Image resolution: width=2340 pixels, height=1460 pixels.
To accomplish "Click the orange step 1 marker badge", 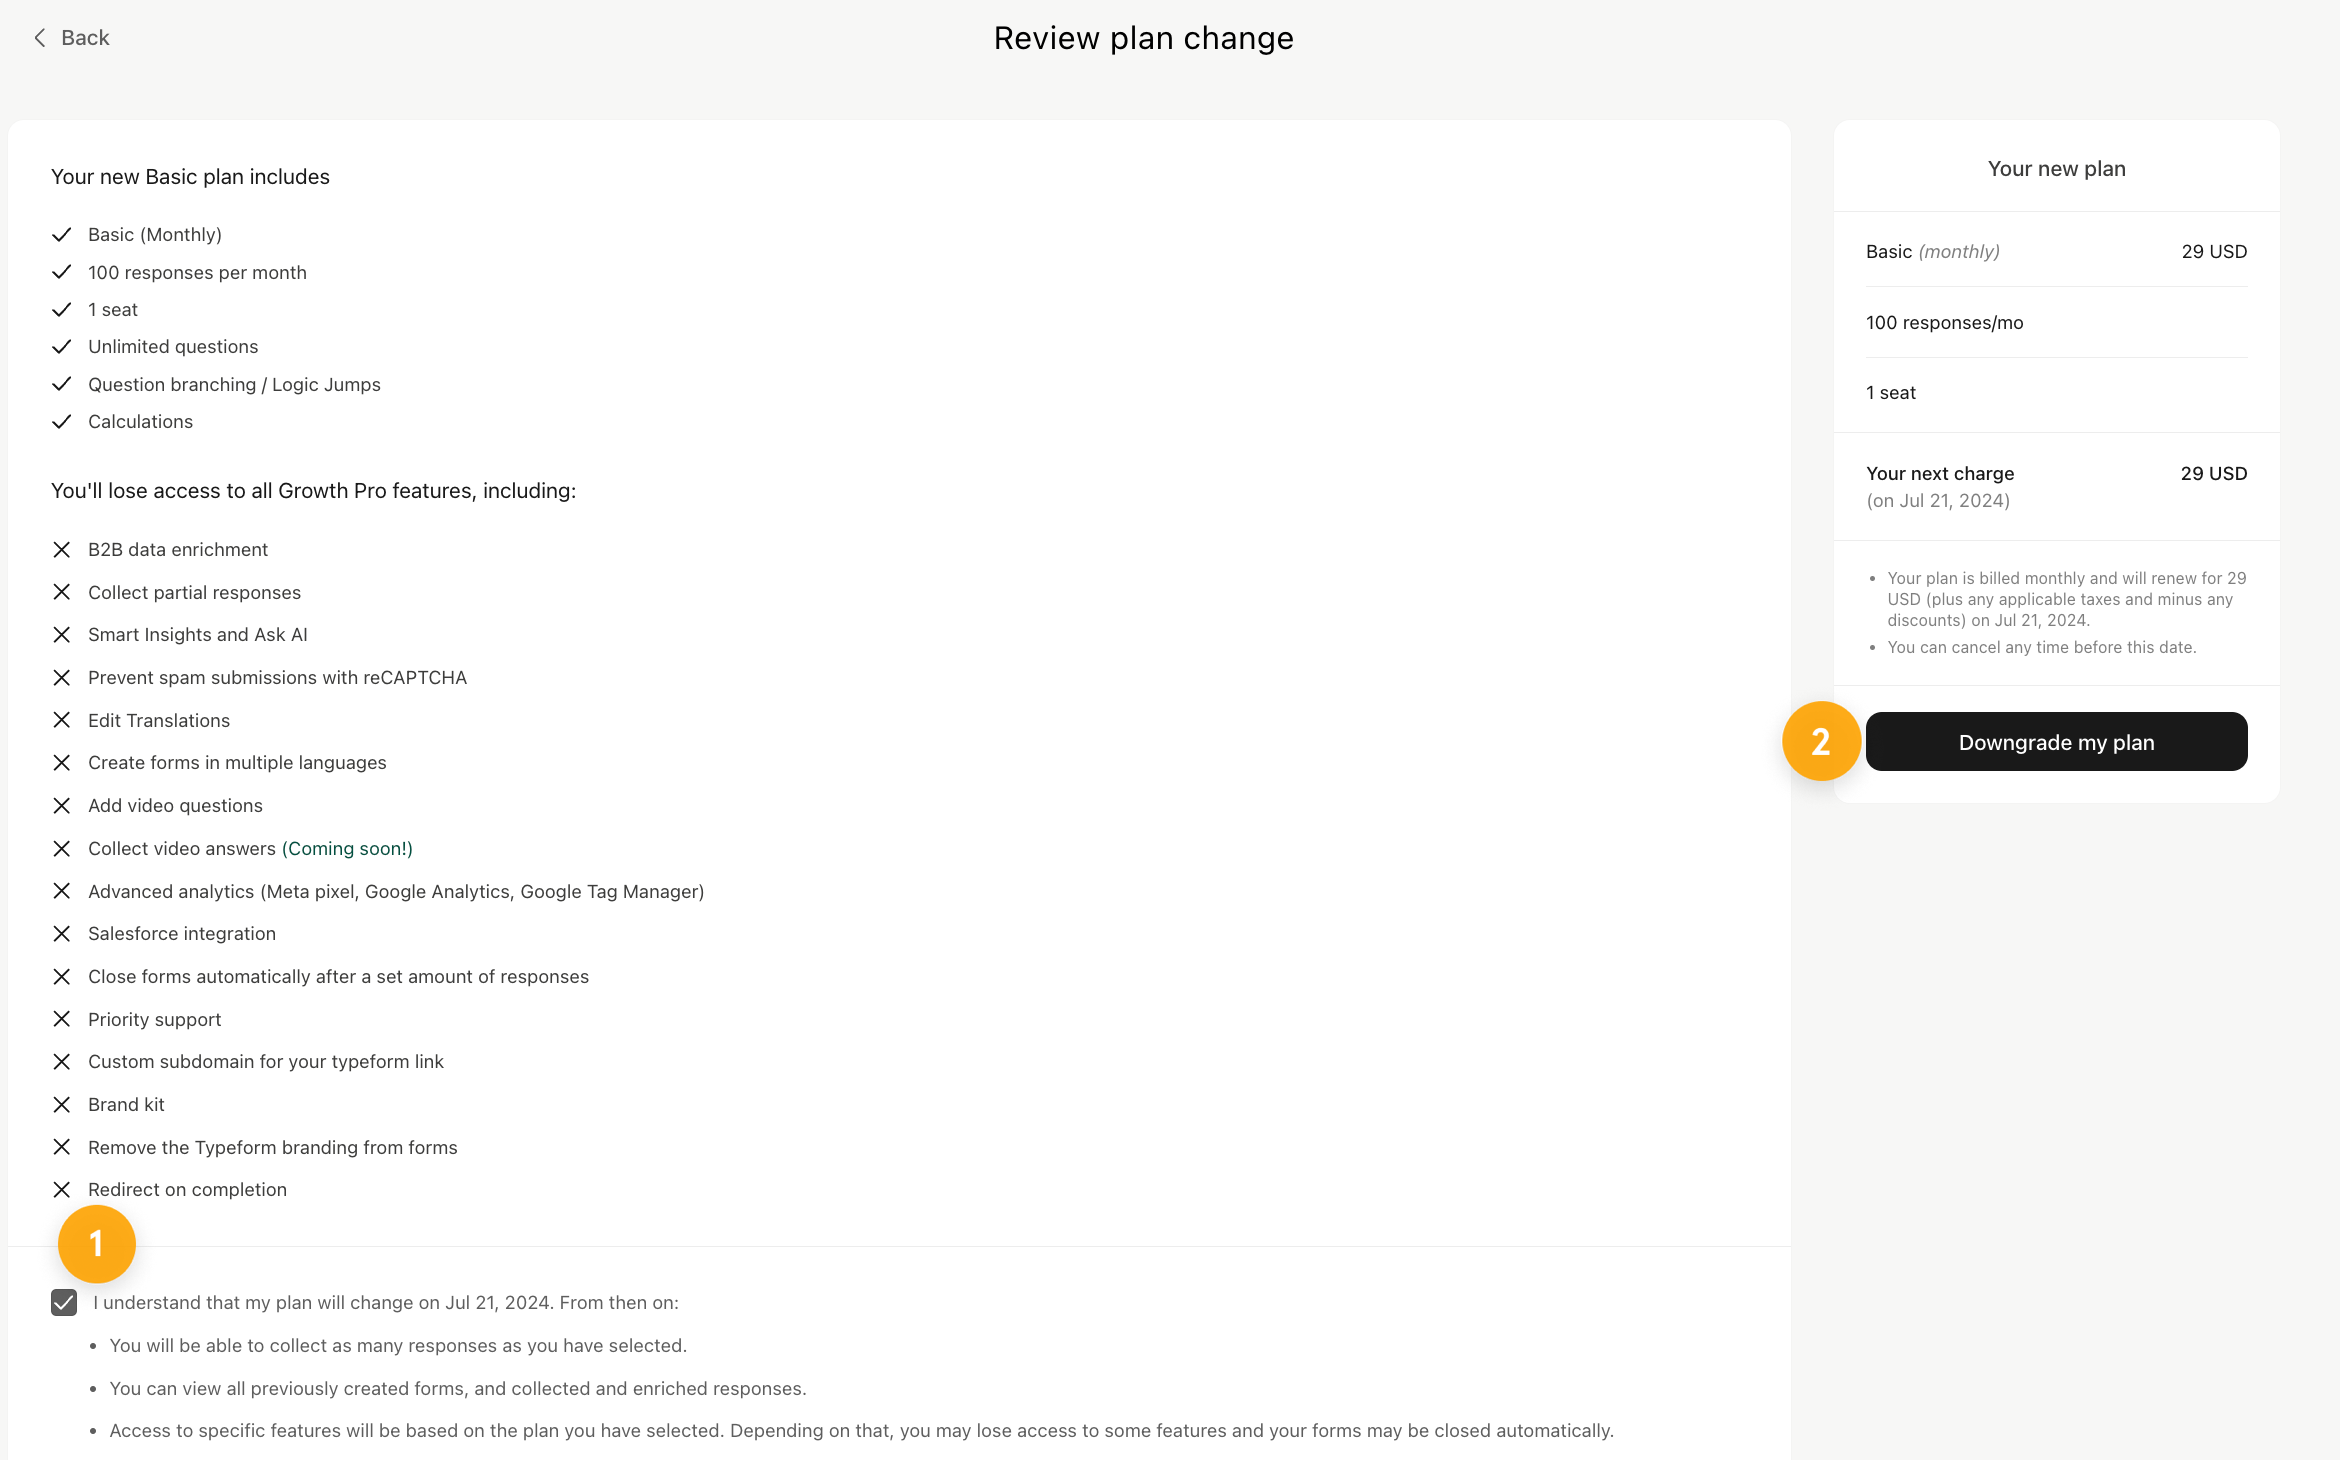I will [x=97, y=1244].
